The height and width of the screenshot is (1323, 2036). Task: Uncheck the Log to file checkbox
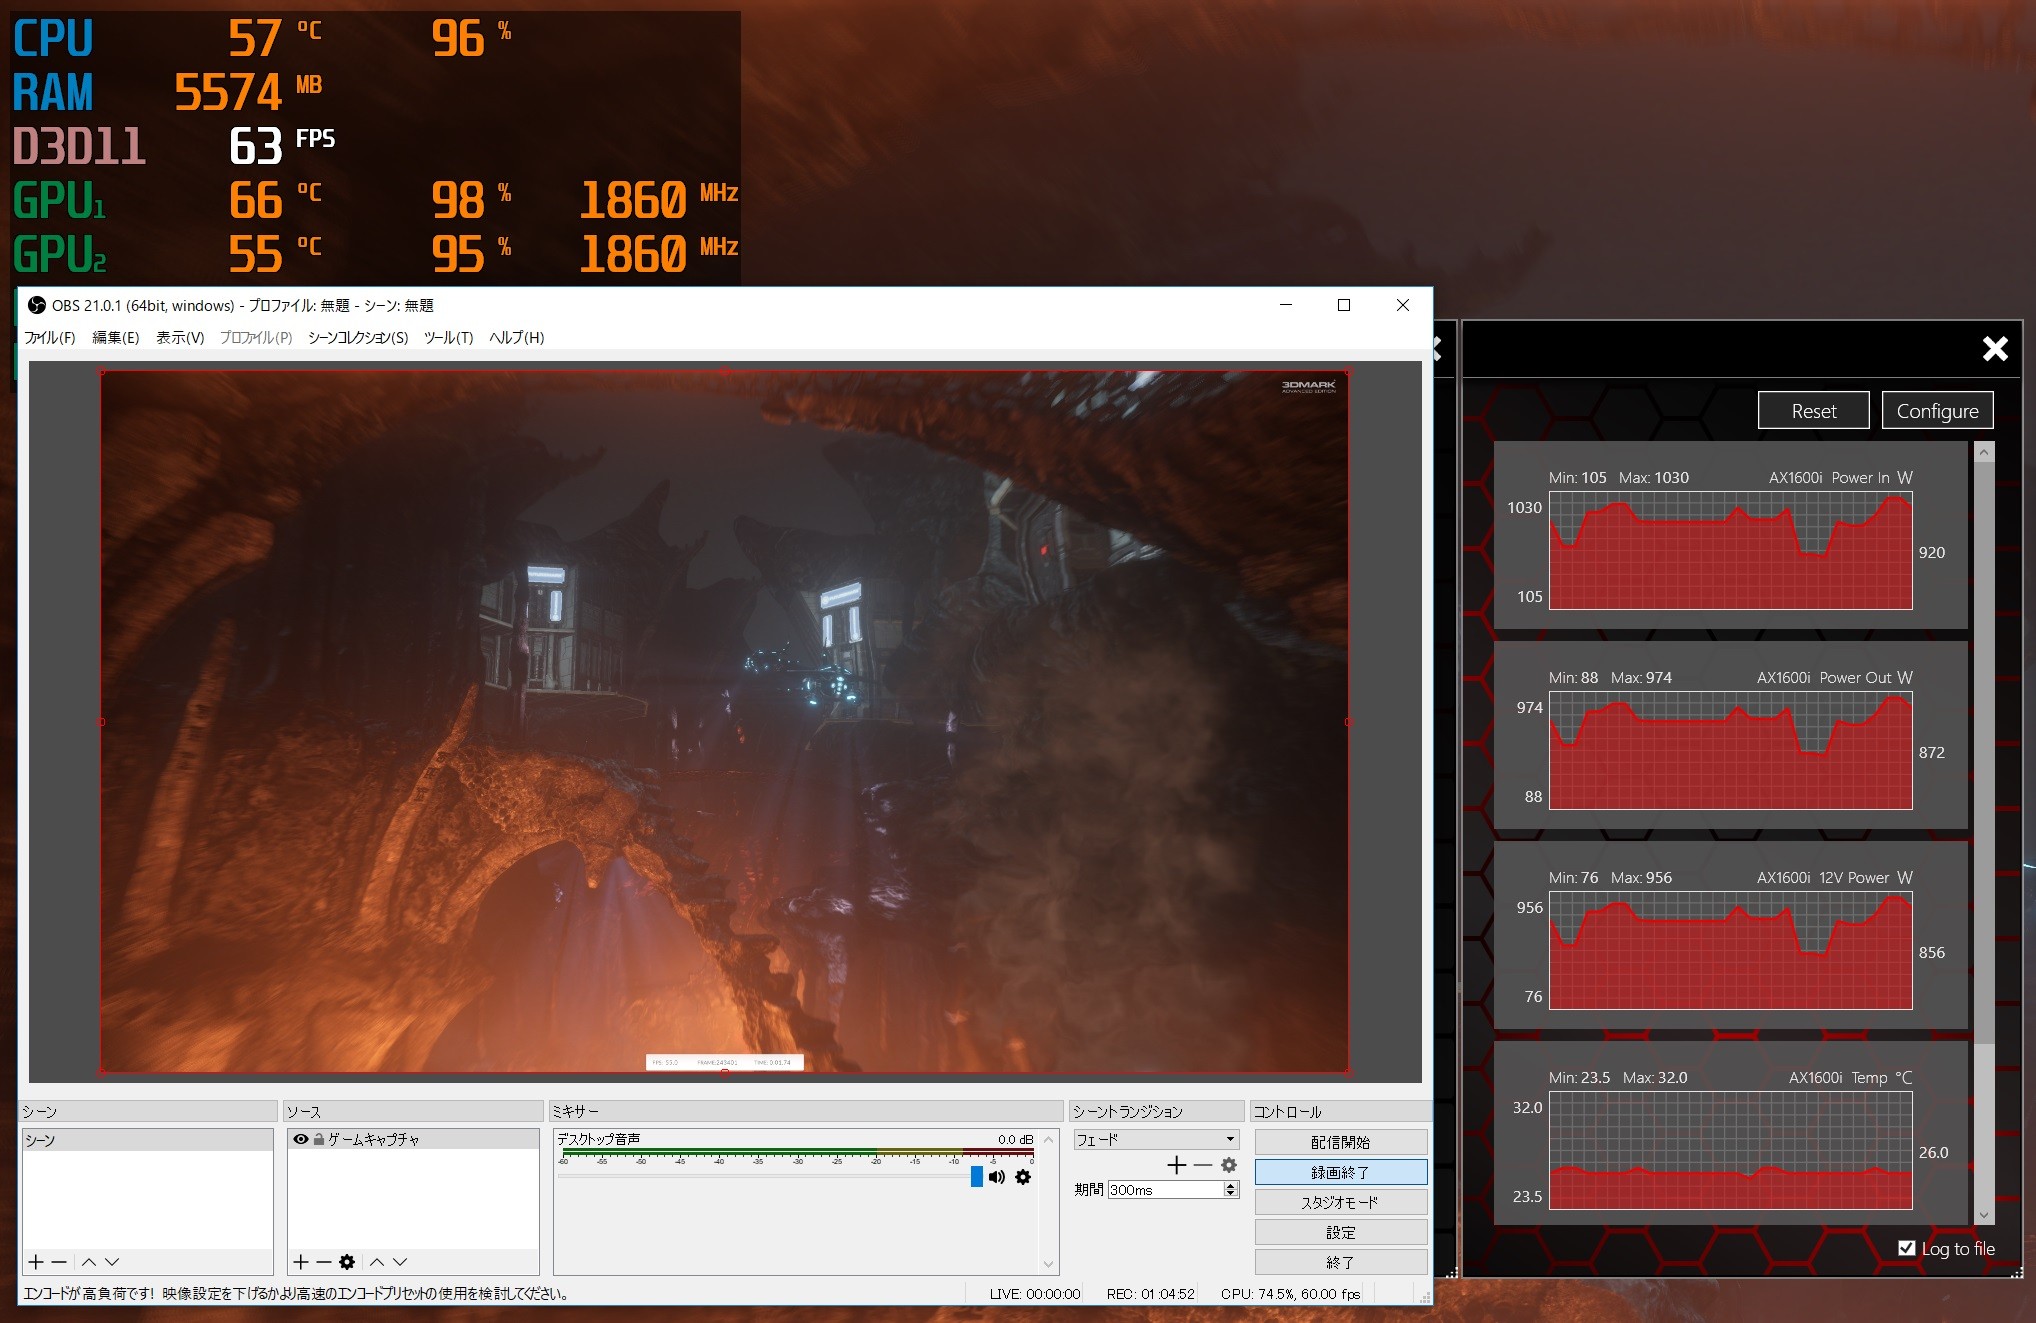1906,1248
